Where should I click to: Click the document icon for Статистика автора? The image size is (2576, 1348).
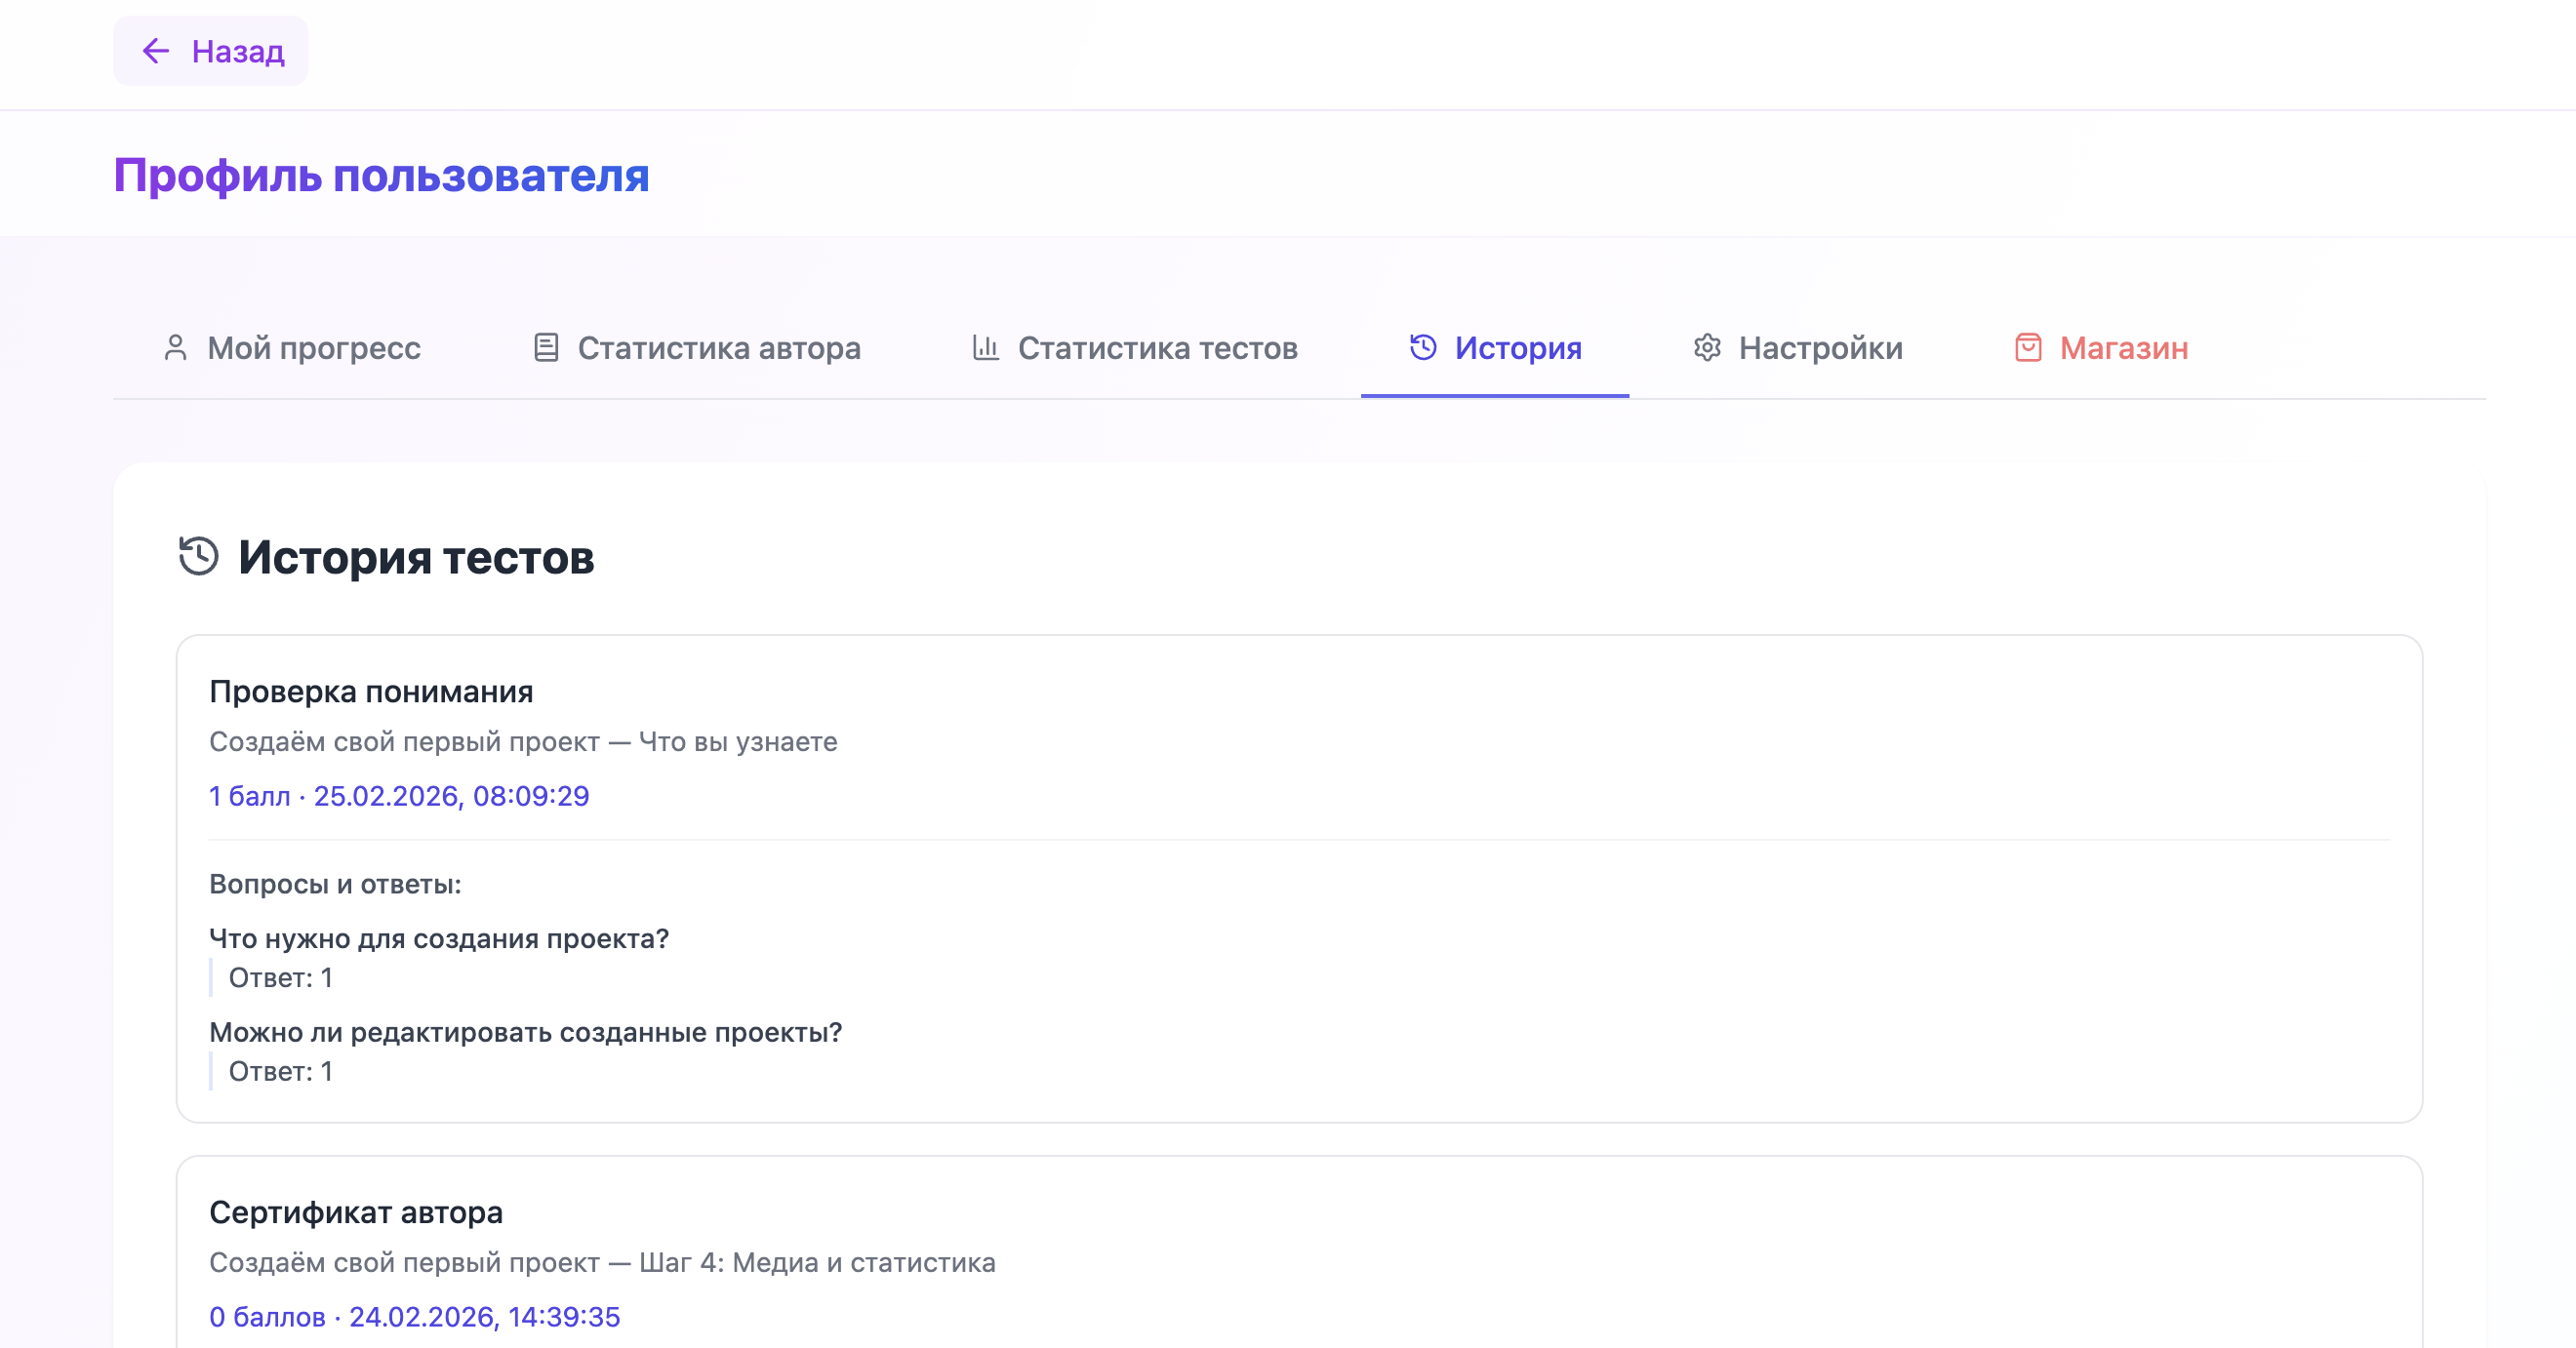[x=546, y=348]
